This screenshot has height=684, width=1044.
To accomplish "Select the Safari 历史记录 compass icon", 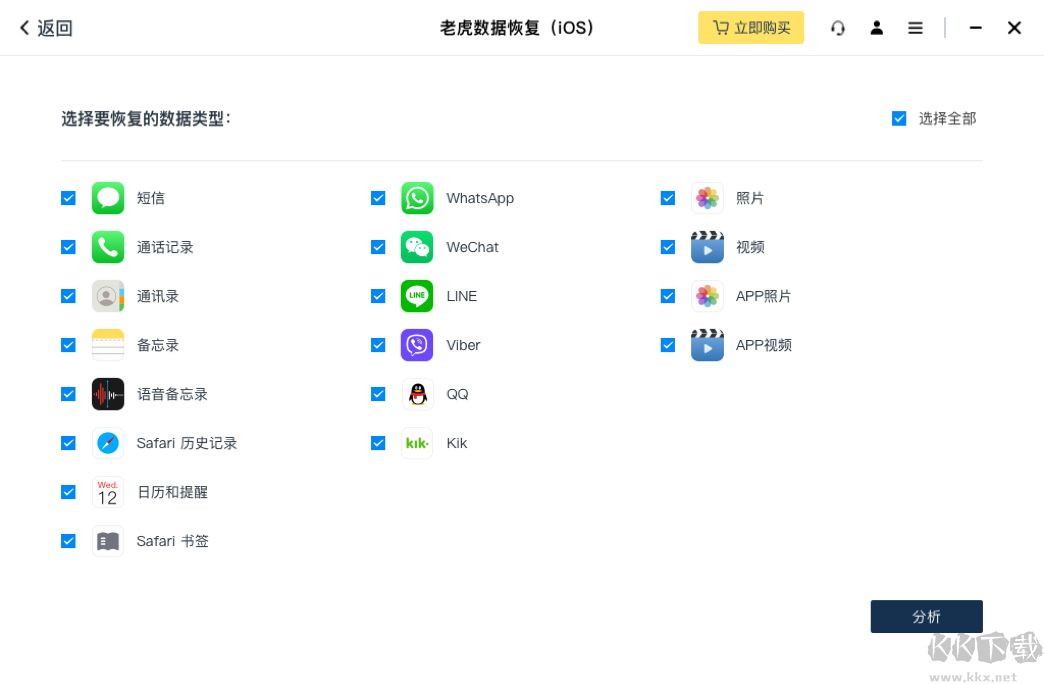I will click(108, 443).
